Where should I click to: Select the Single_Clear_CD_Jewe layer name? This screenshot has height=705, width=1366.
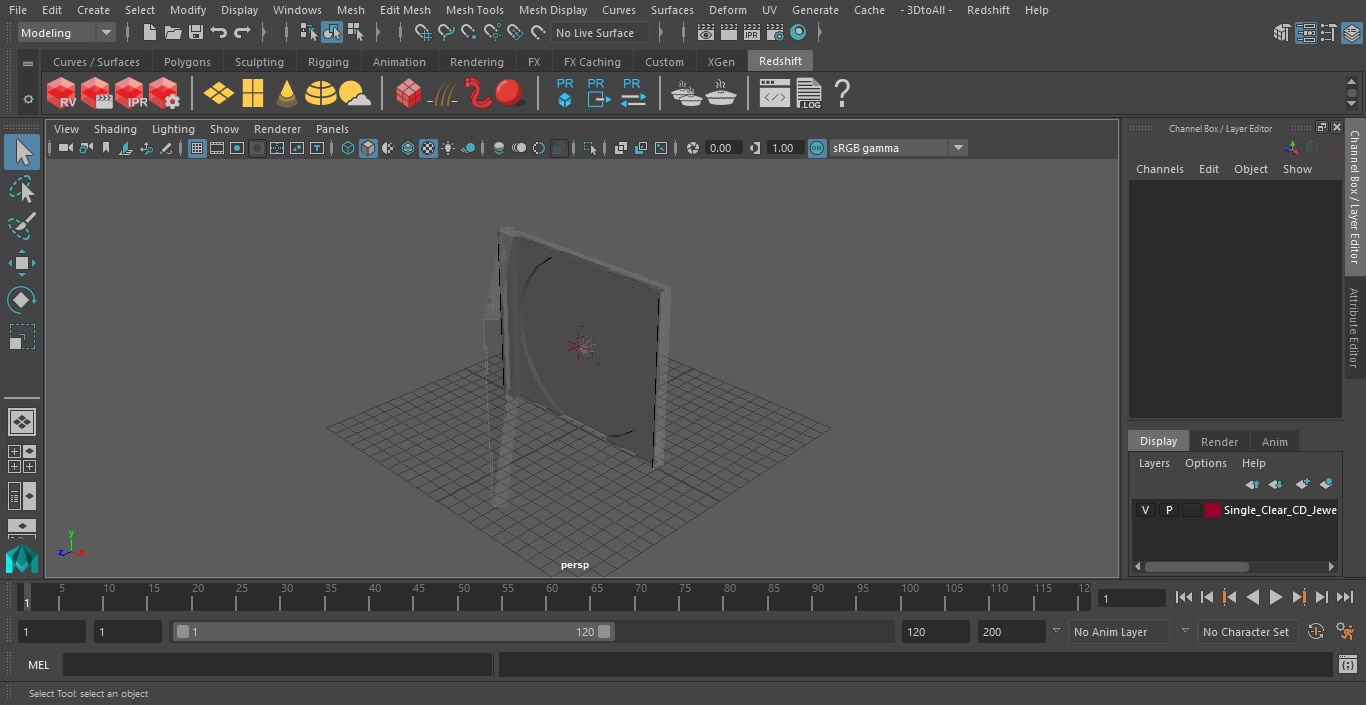pyautogui.click(x=1280, y=510)
